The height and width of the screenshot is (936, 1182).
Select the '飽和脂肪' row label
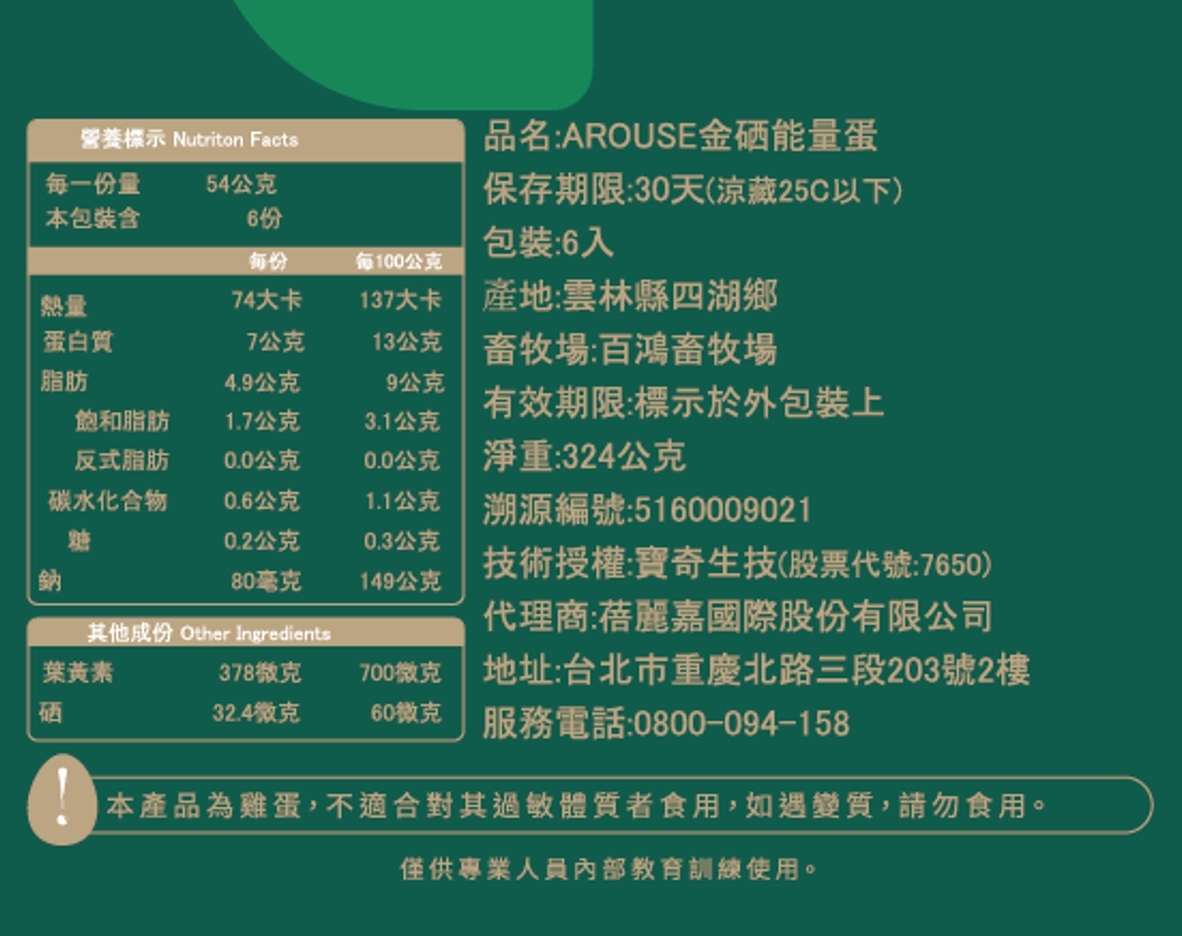click(x=122, y=421)
